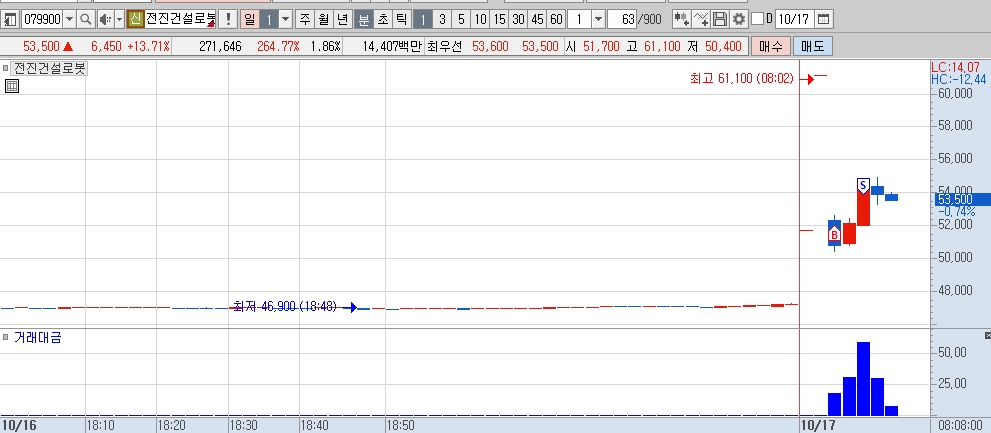The width and height of the screenshot is (991, 433).
Task: Expand the stock code 079900 dropdown
Action: point(70,19)
